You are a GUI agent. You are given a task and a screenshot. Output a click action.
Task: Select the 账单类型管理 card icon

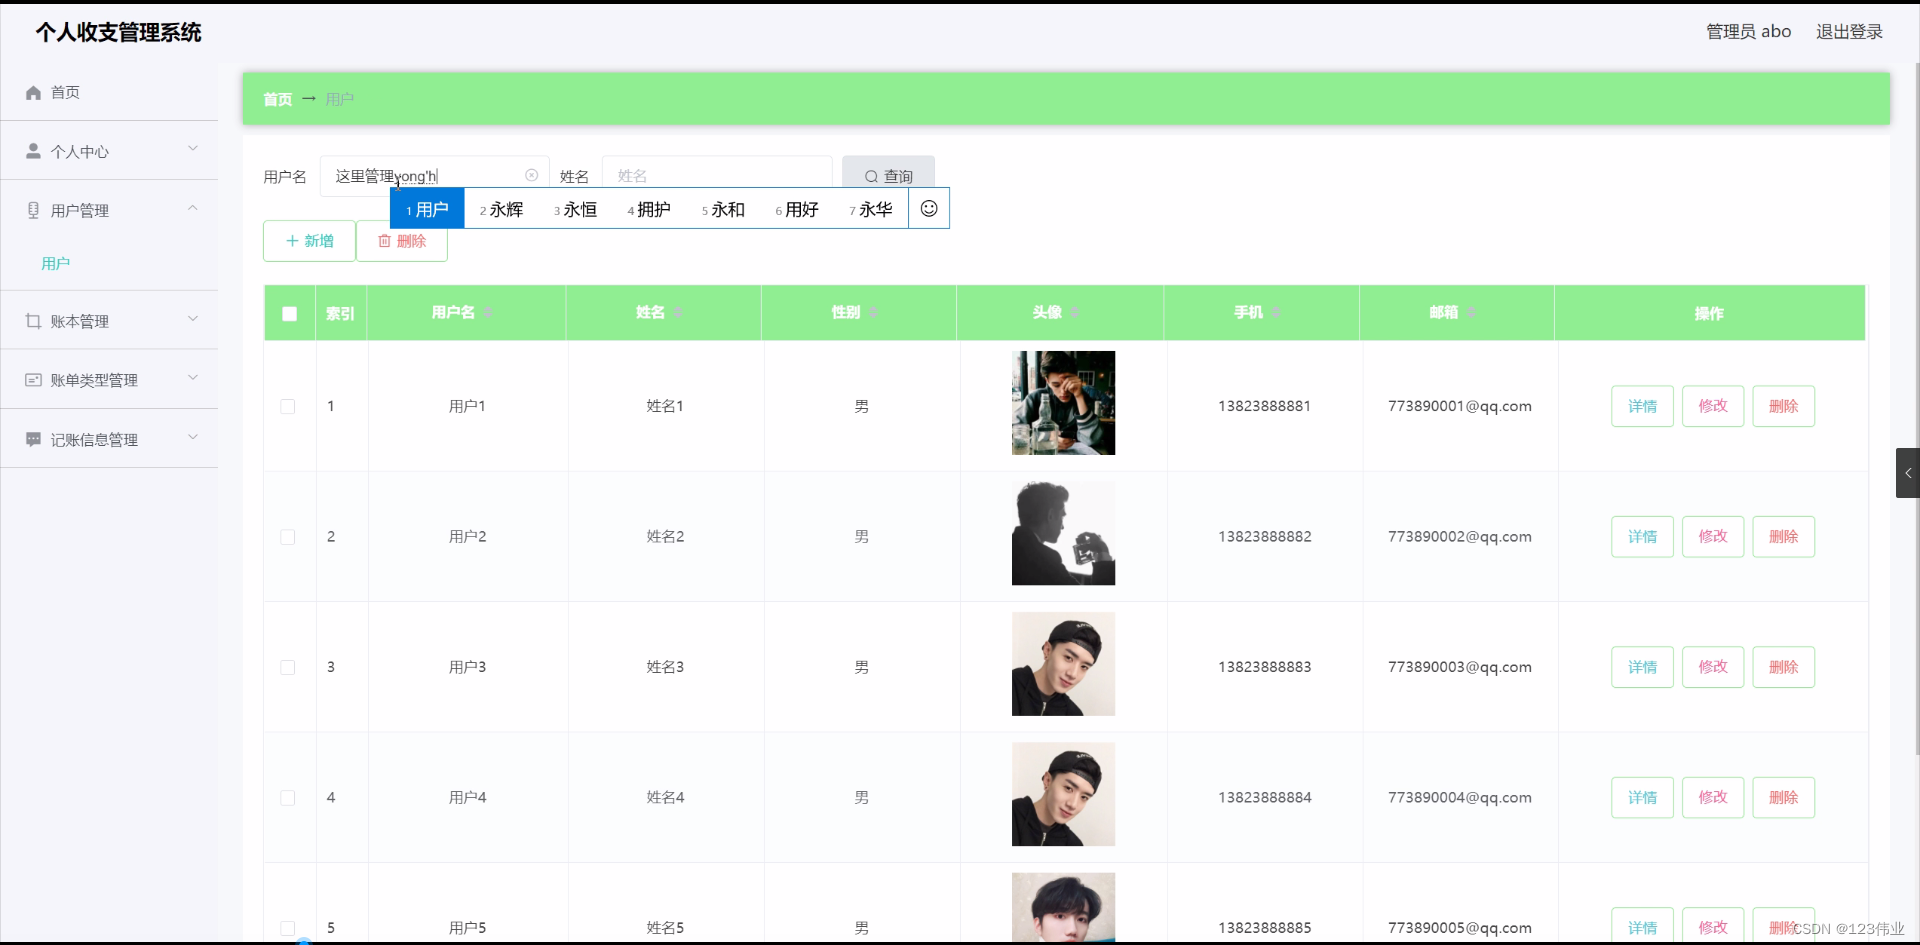[x=33, y=379]
